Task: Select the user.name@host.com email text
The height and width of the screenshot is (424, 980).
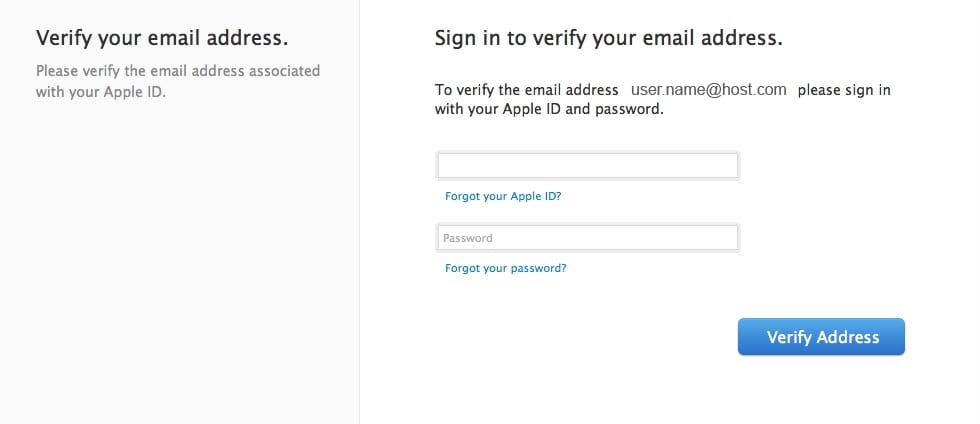Action: click(708, 89)
